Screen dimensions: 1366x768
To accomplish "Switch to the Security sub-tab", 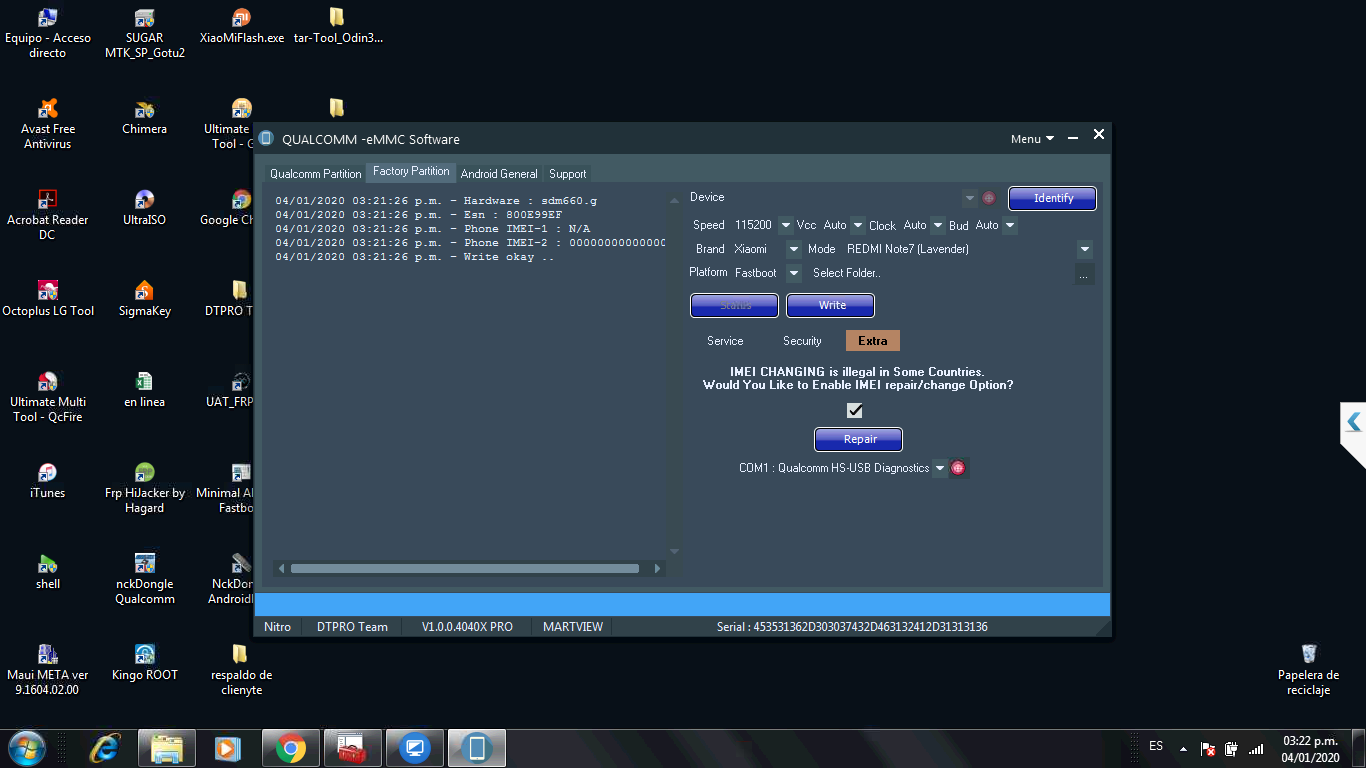I will (802, 341).
